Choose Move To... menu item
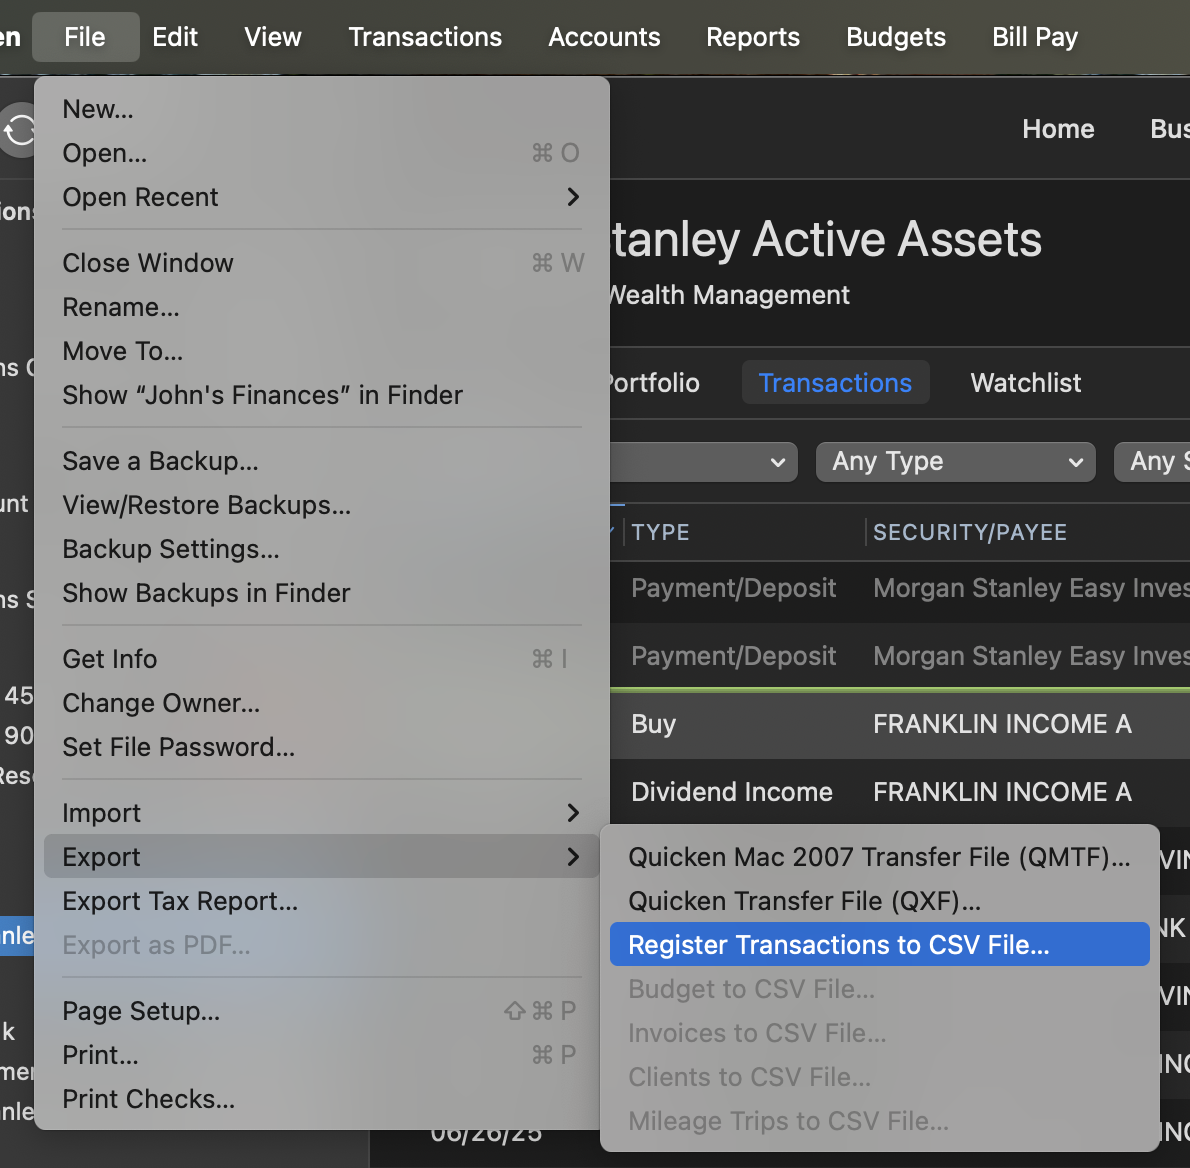 tap(322, 351)
